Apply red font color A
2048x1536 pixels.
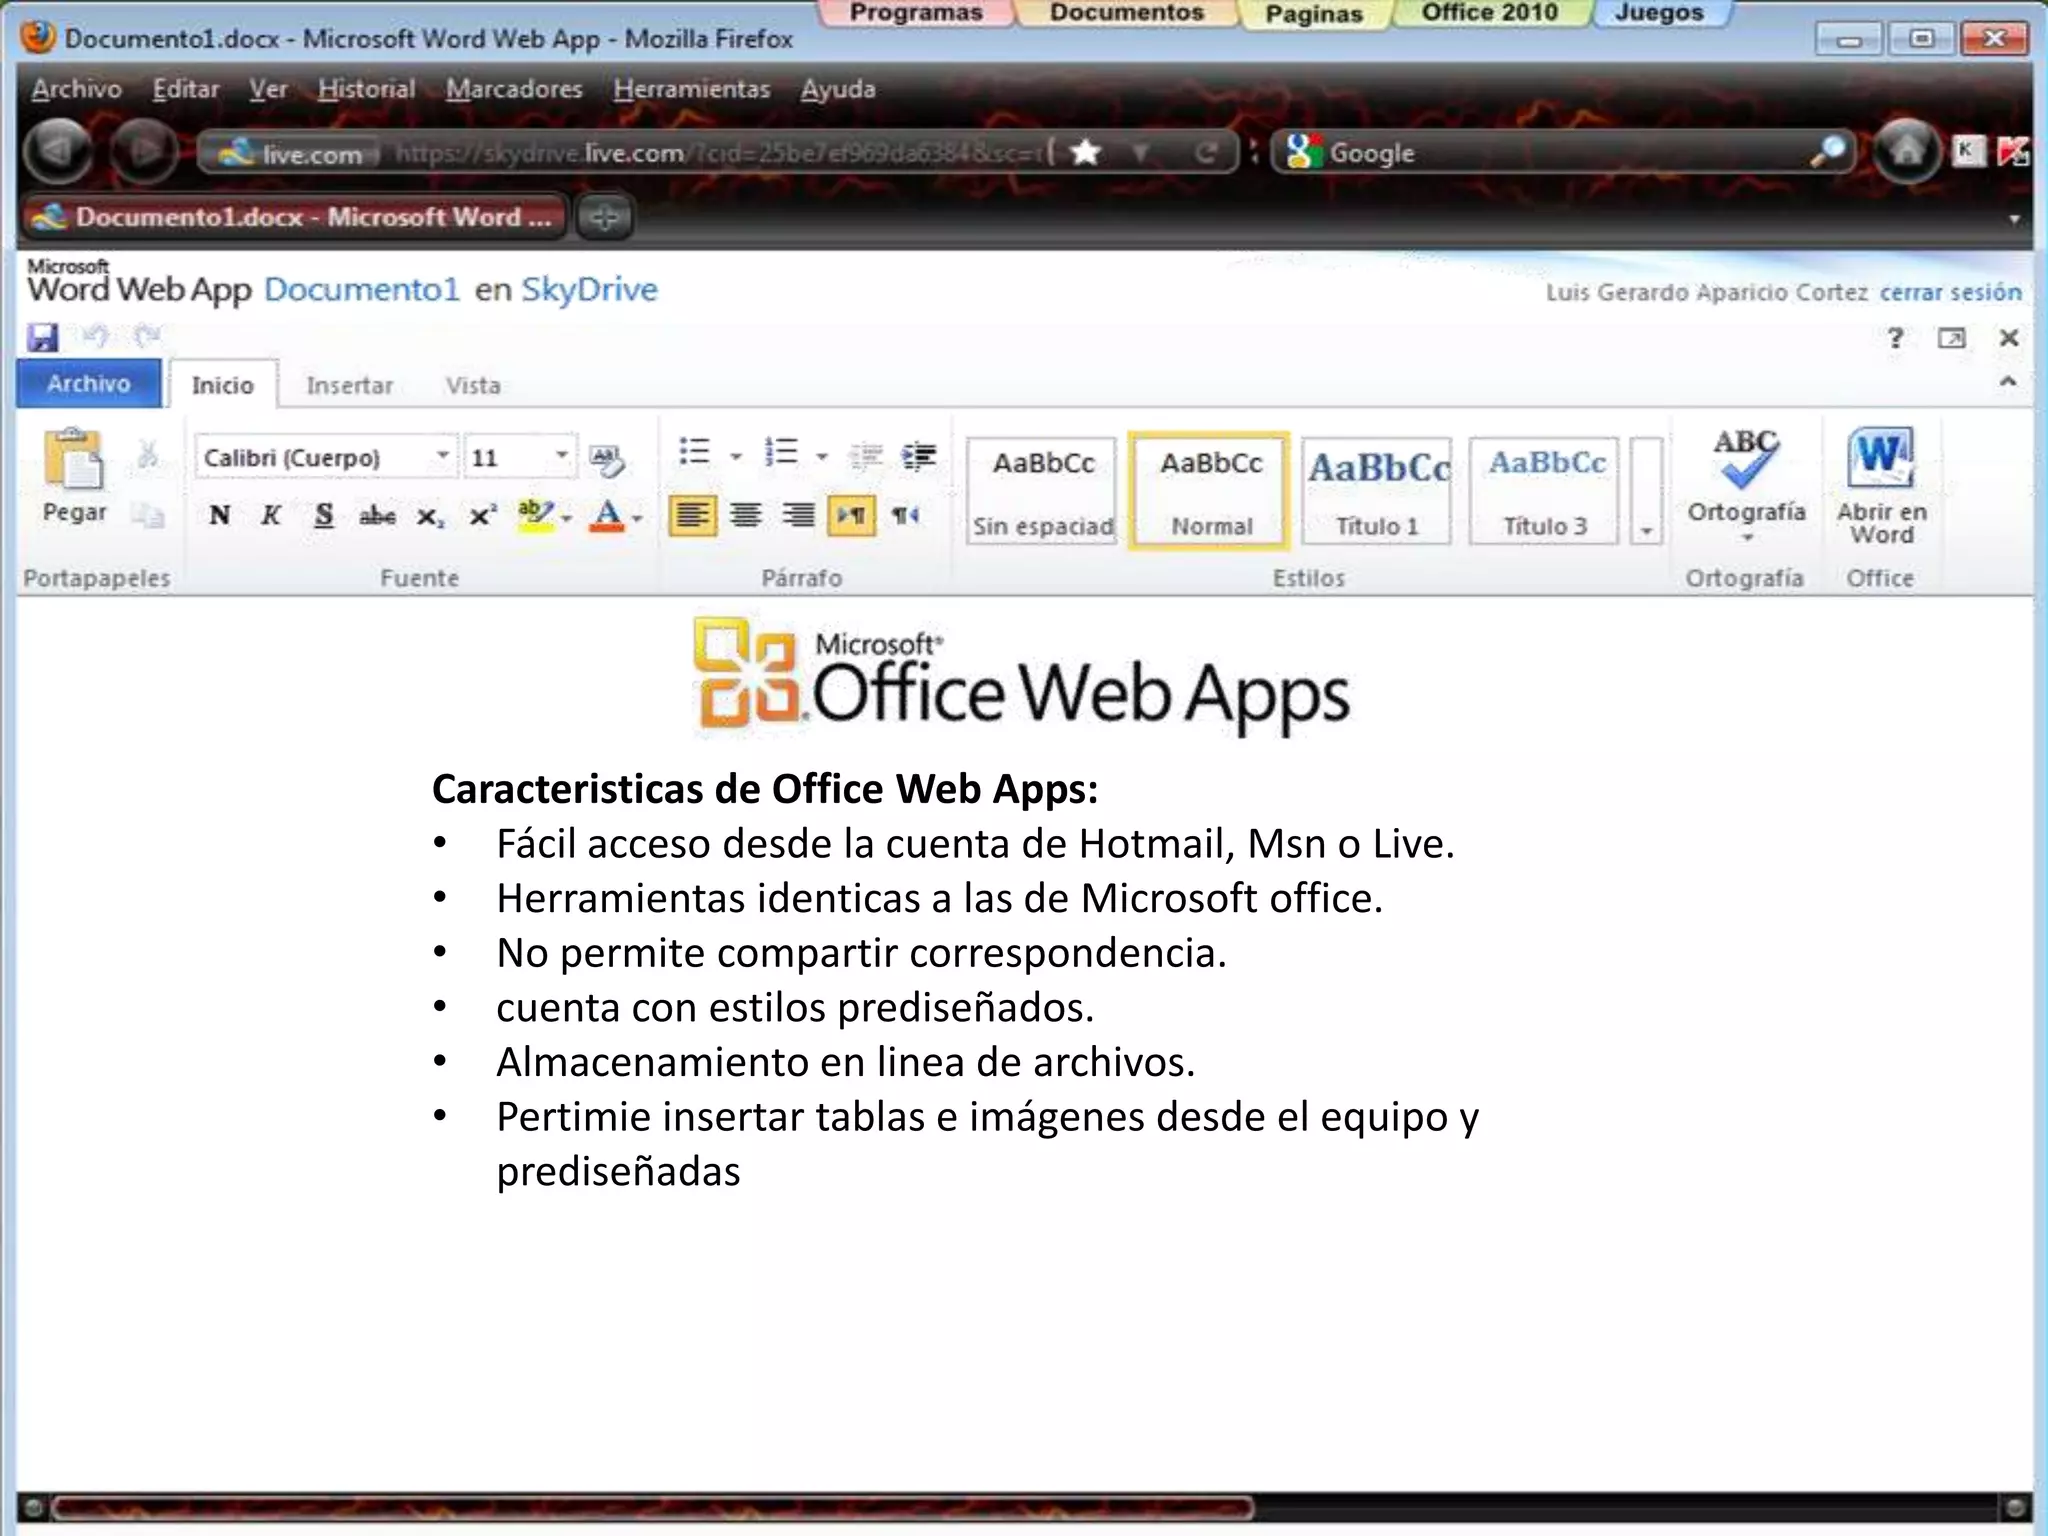click(x=607, y=515)
